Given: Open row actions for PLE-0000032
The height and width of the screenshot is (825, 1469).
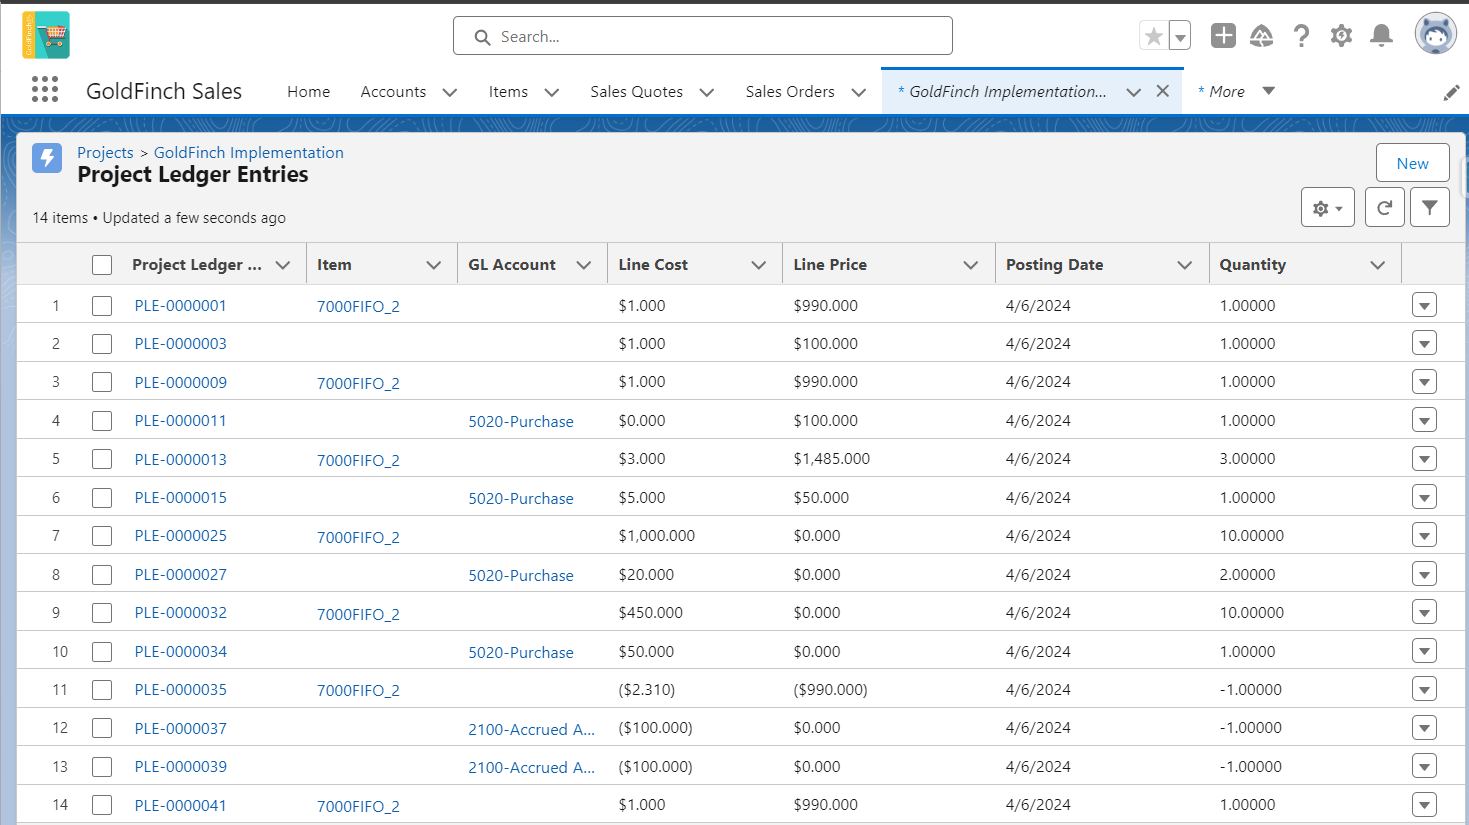Looking at the screenshot, I should [x=1425, y=612].
